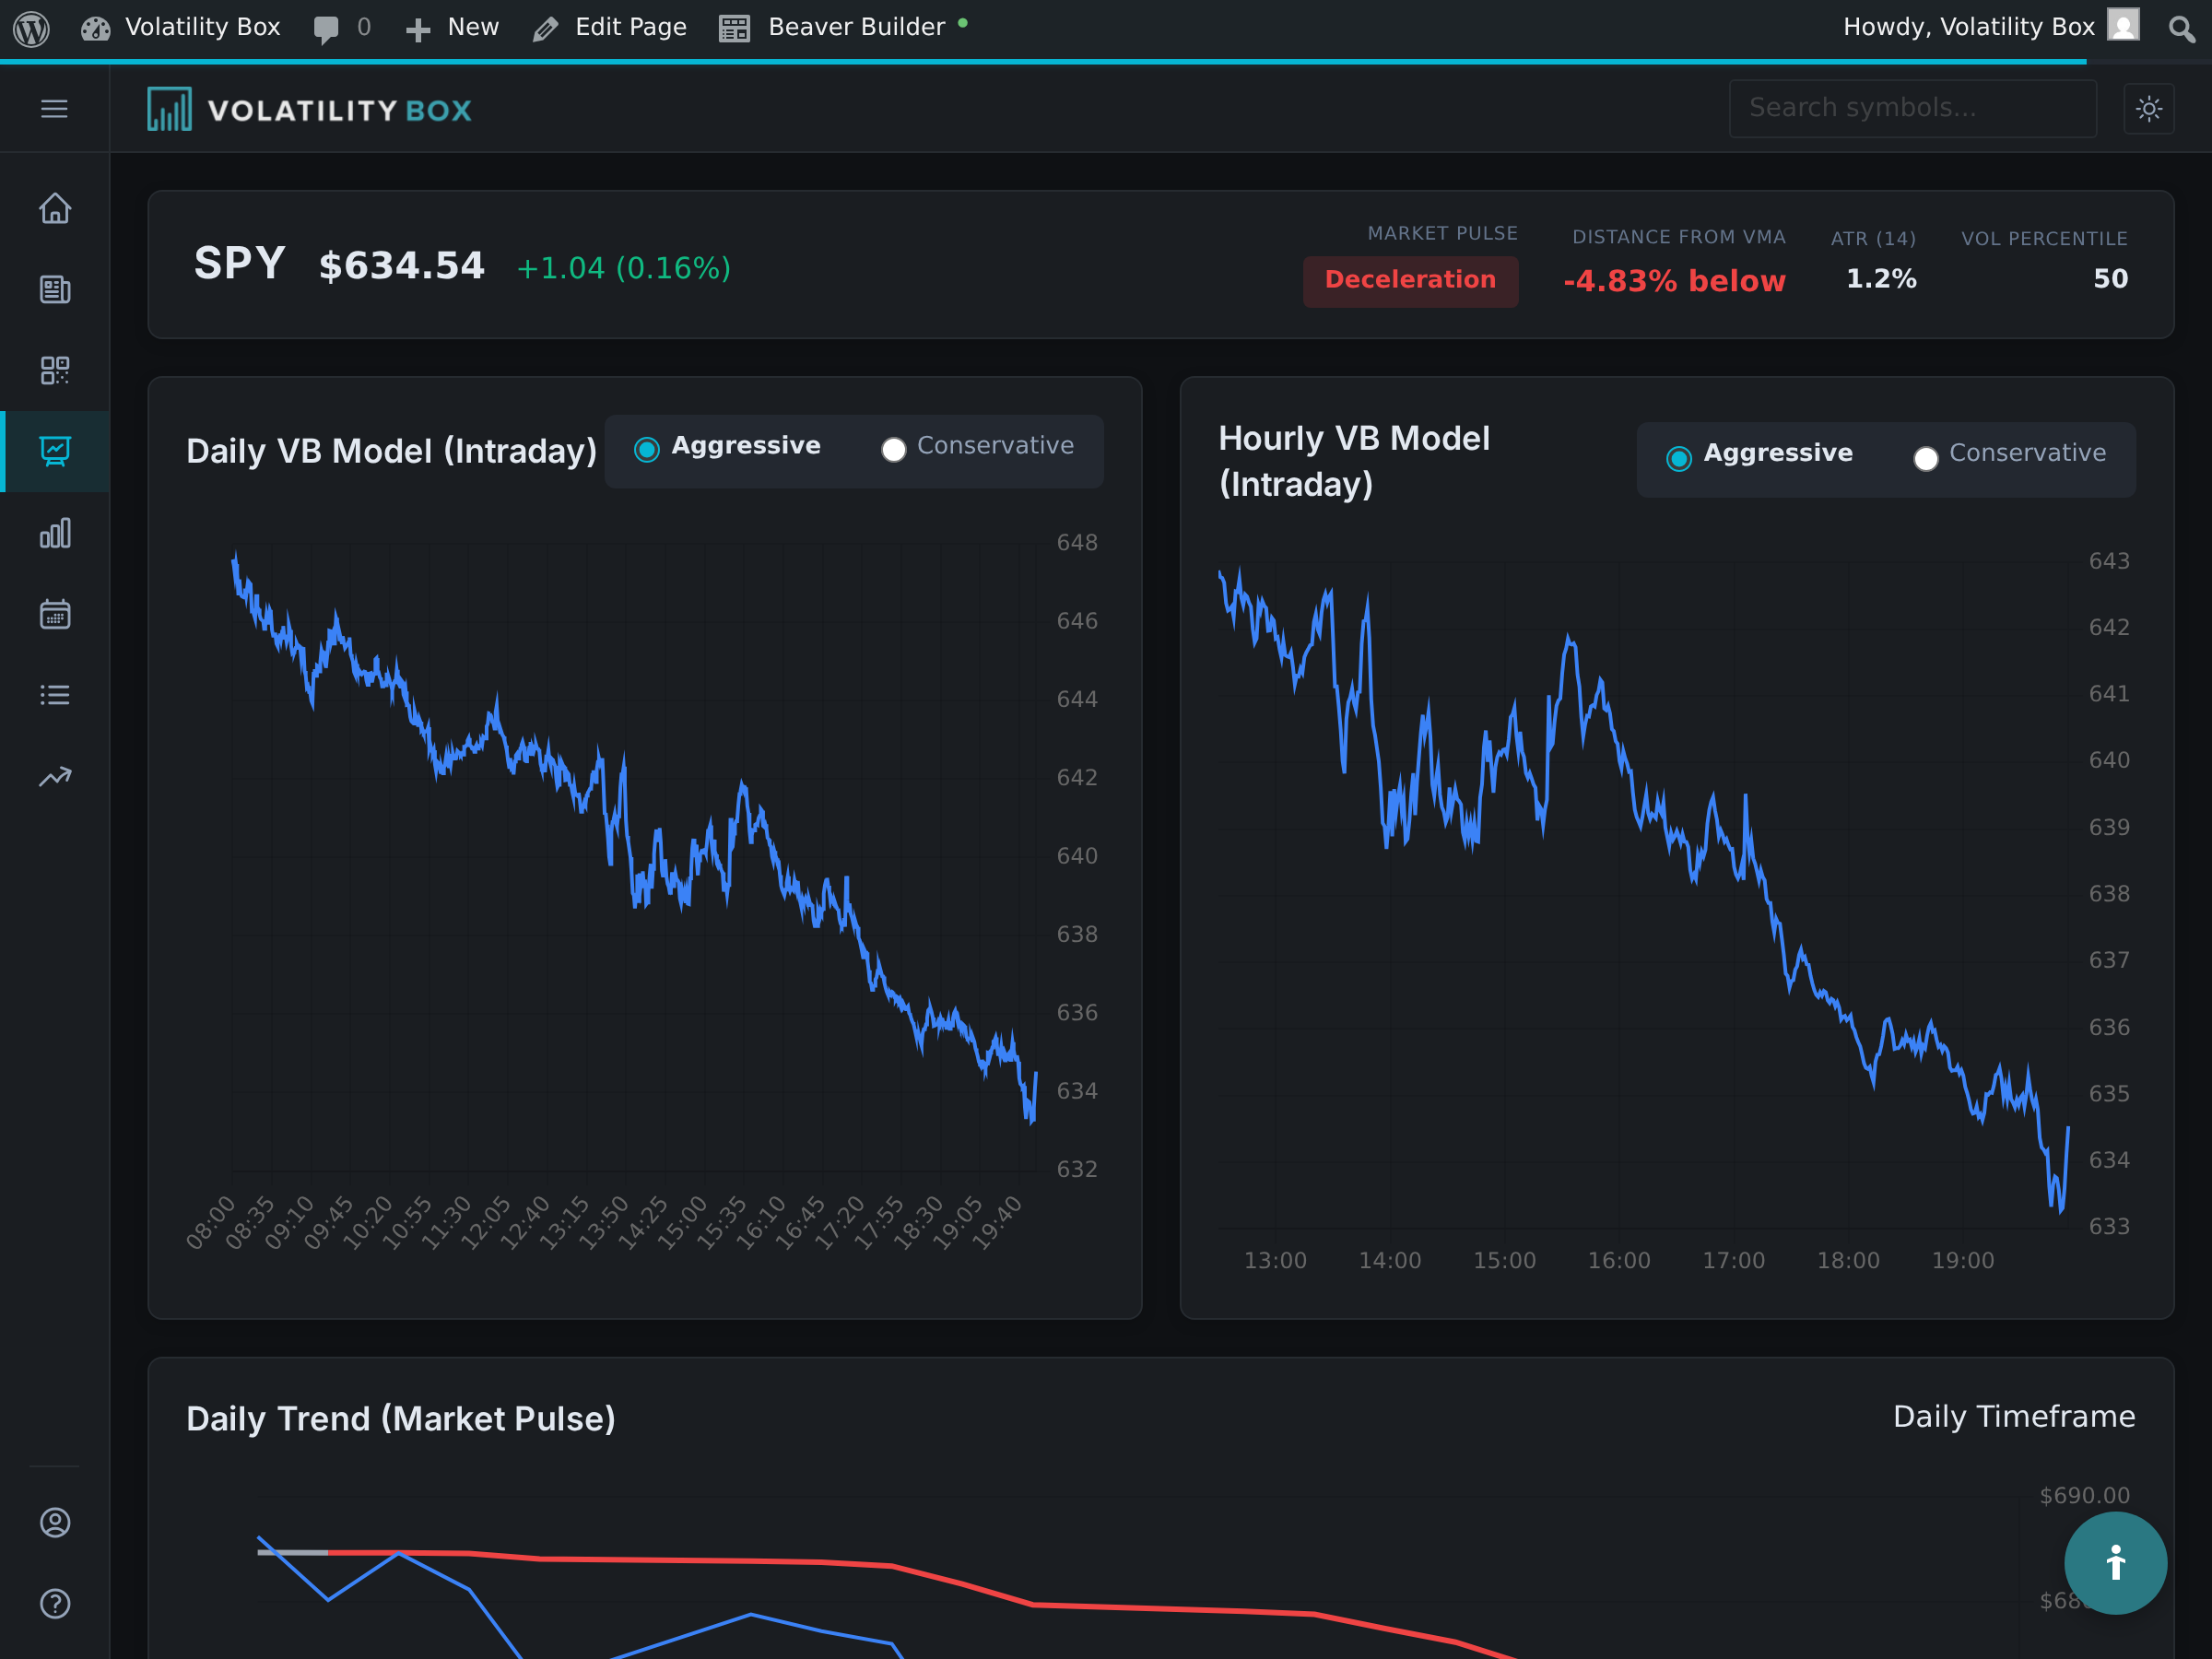Open the help question mark sidebar icon
Screen dimensions: 2212x1659
coord(55,1603)
